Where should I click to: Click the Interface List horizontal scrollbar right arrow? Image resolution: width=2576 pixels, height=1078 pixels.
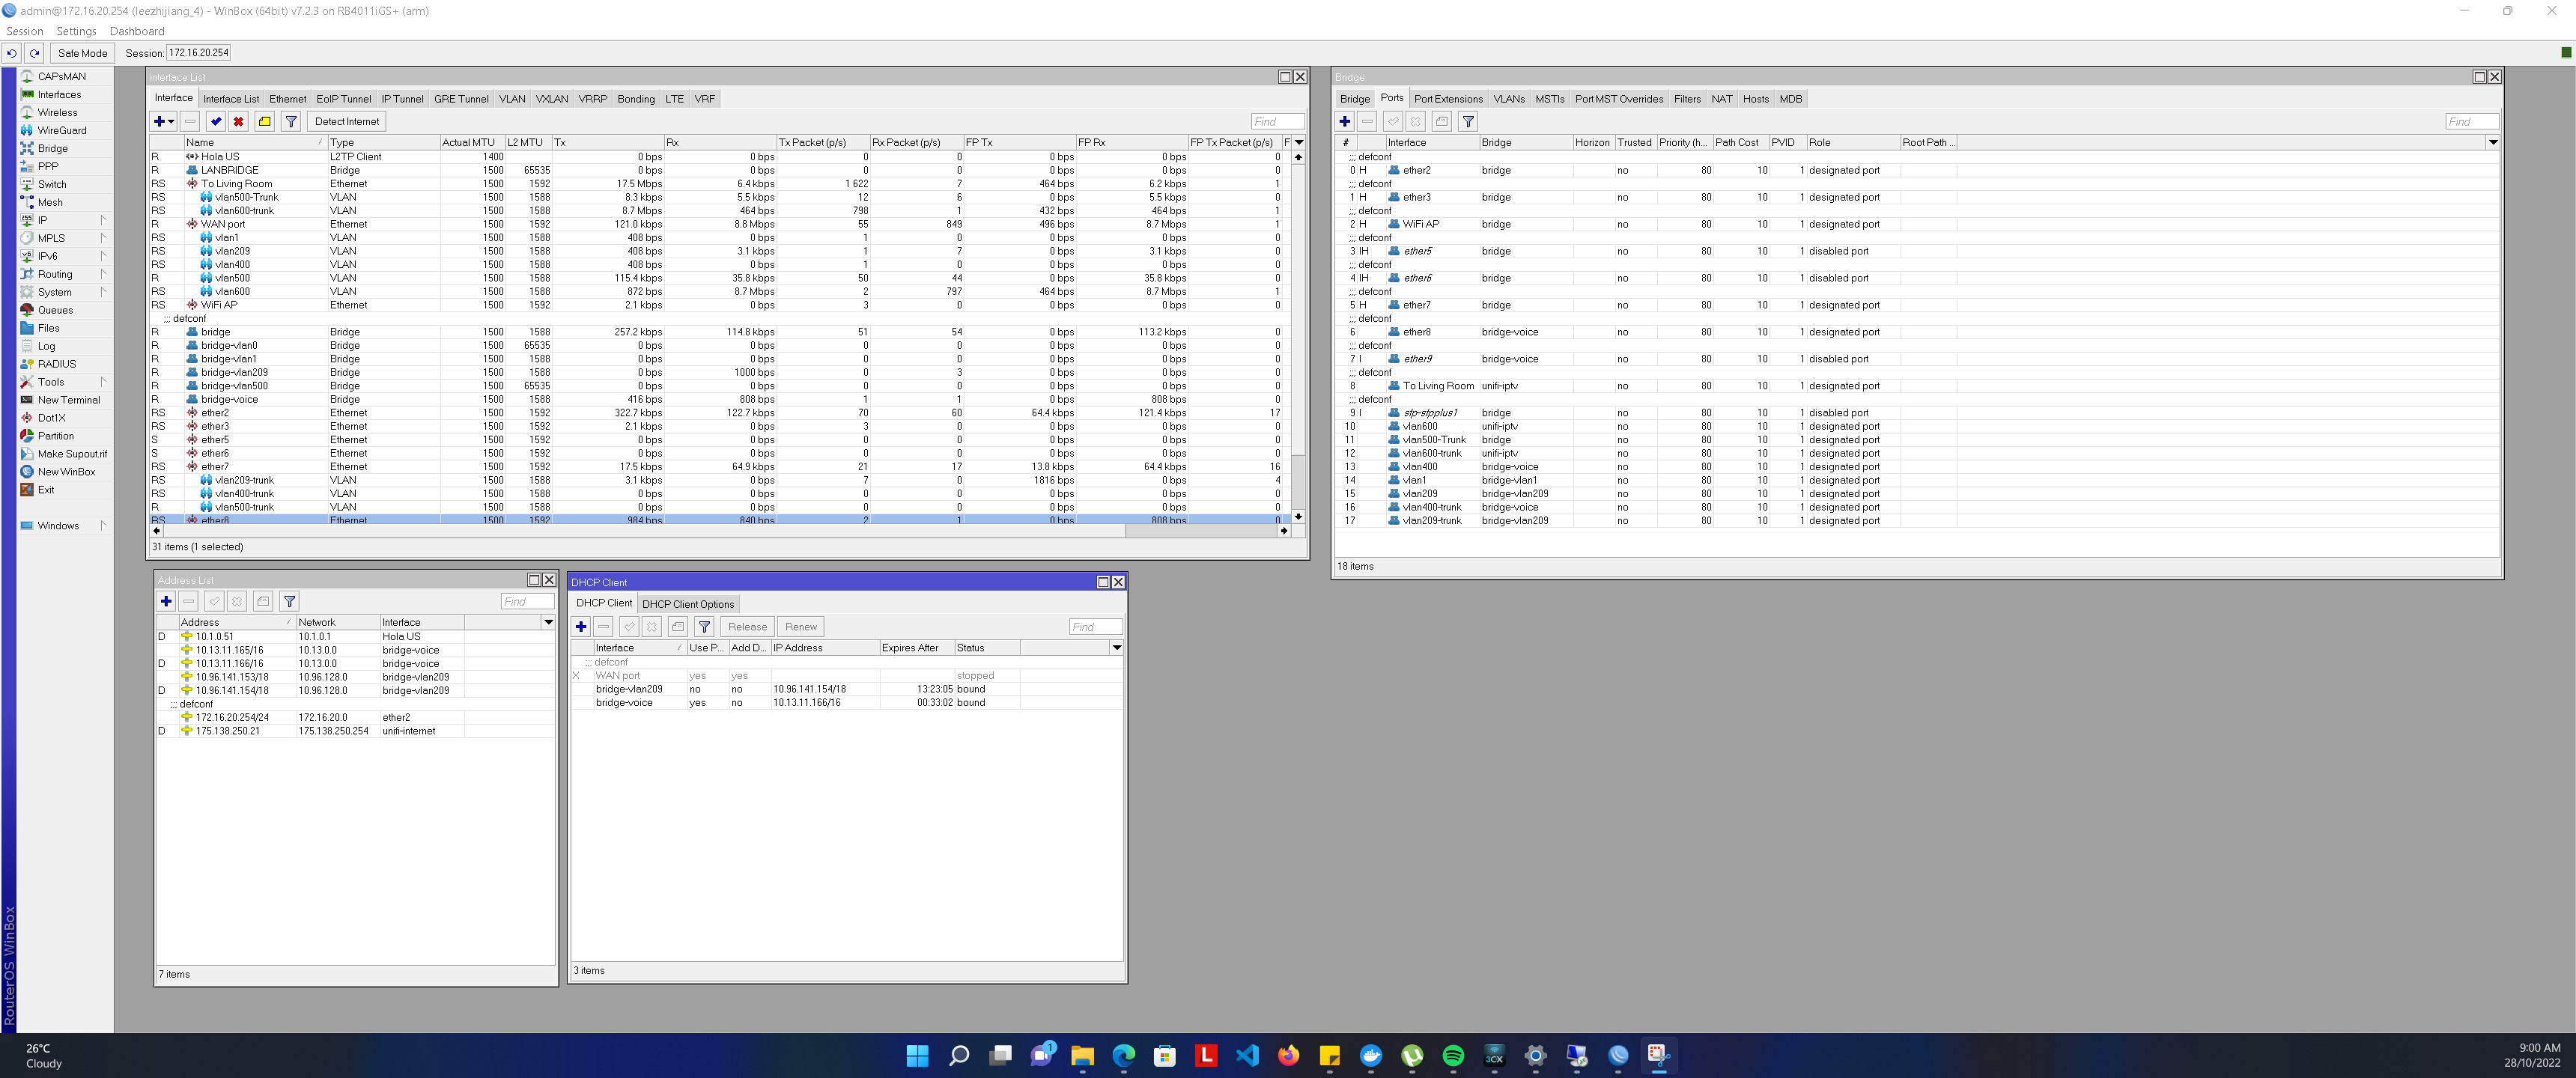(1284, 531)
